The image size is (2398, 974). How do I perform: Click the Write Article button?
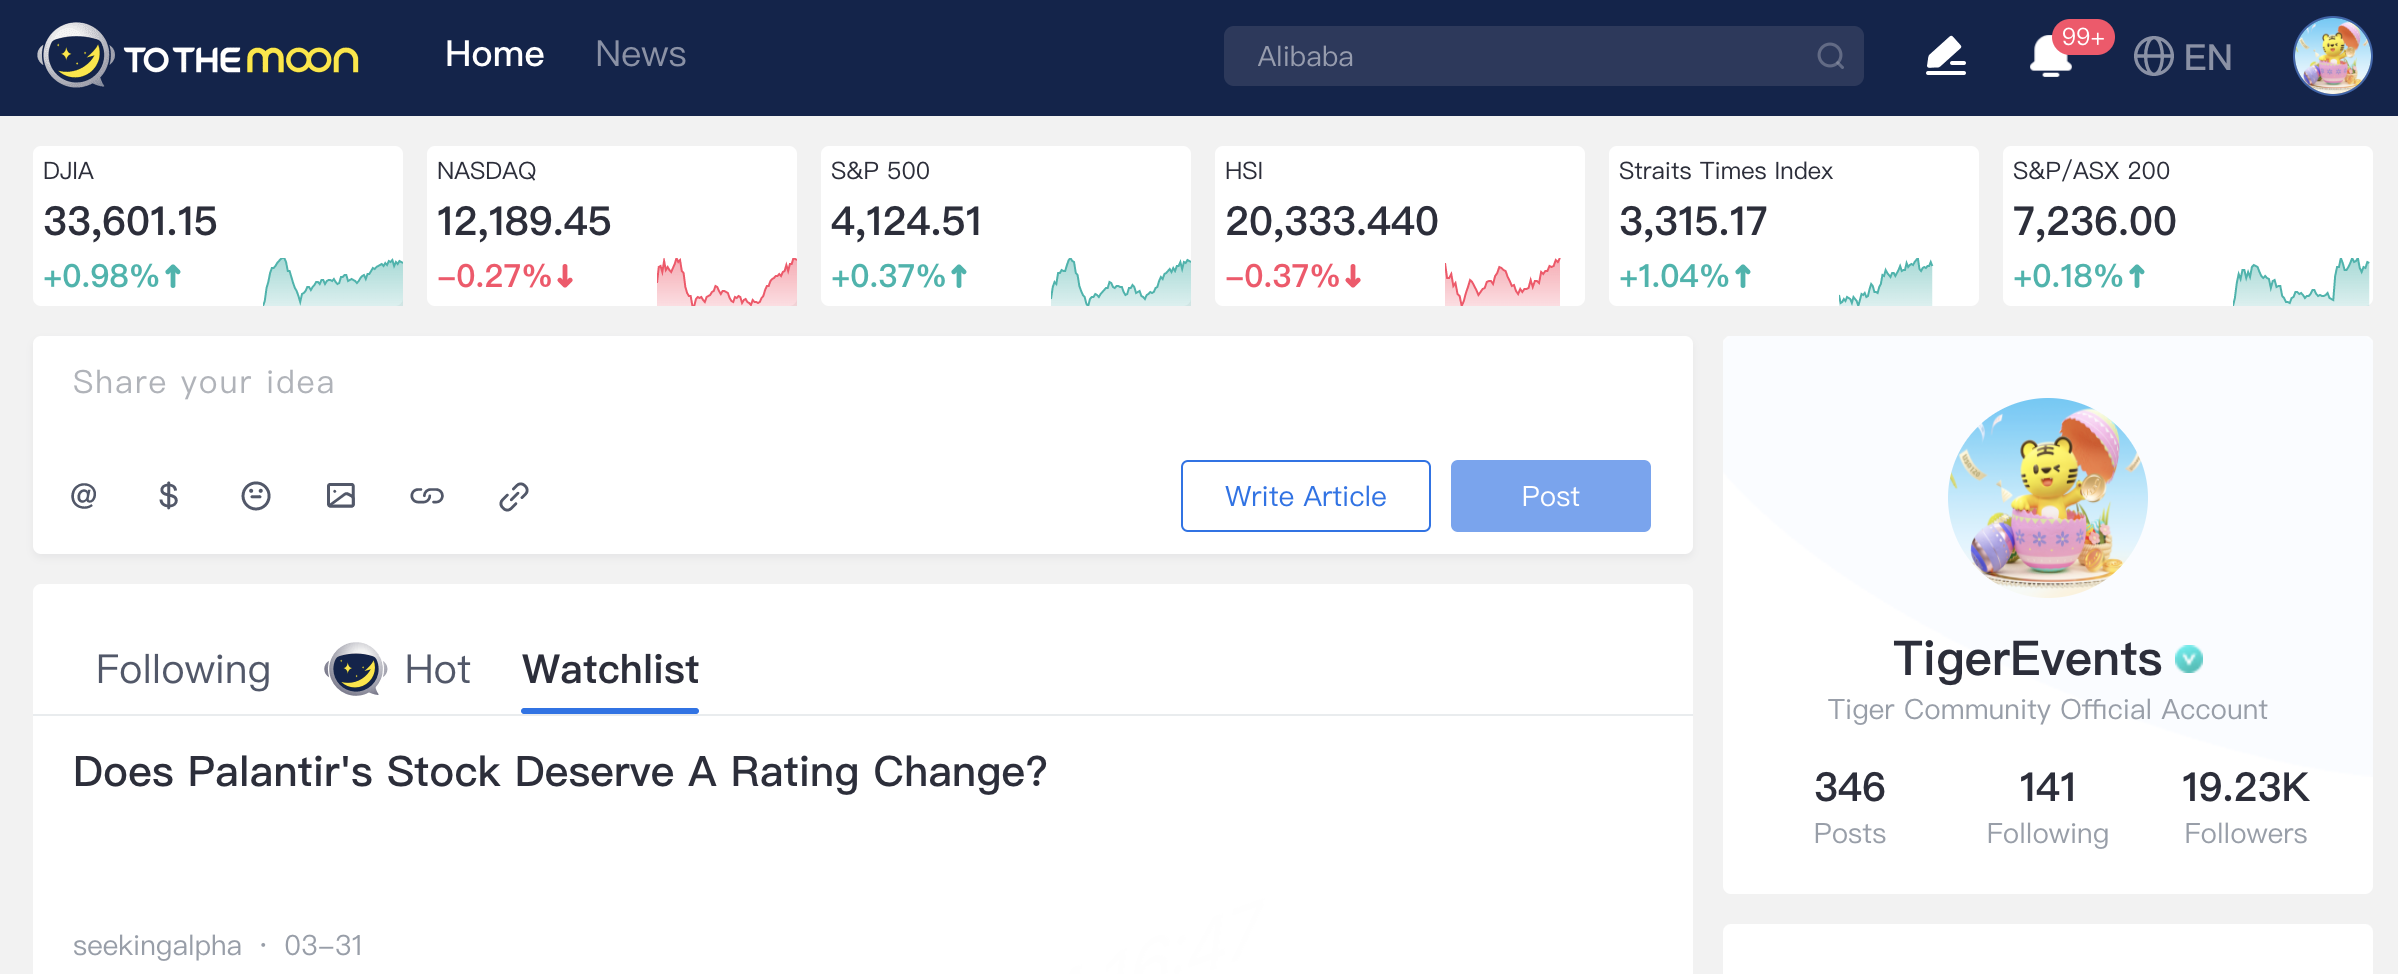tap(1305, 496)
